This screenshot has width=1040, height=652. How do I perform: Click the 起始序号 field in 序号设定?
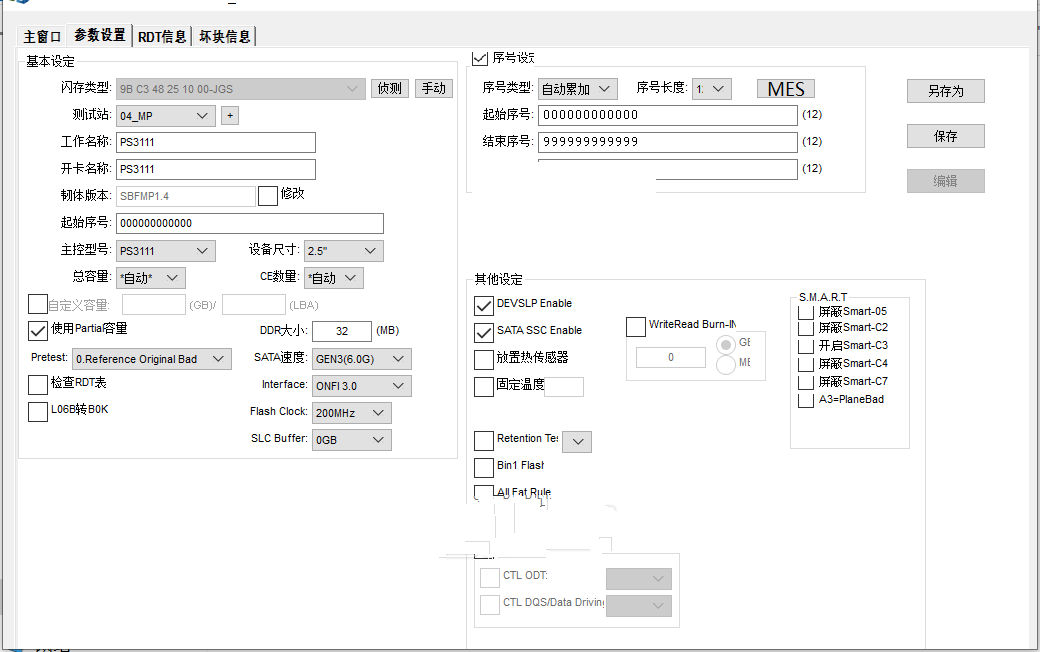[668, 115]
